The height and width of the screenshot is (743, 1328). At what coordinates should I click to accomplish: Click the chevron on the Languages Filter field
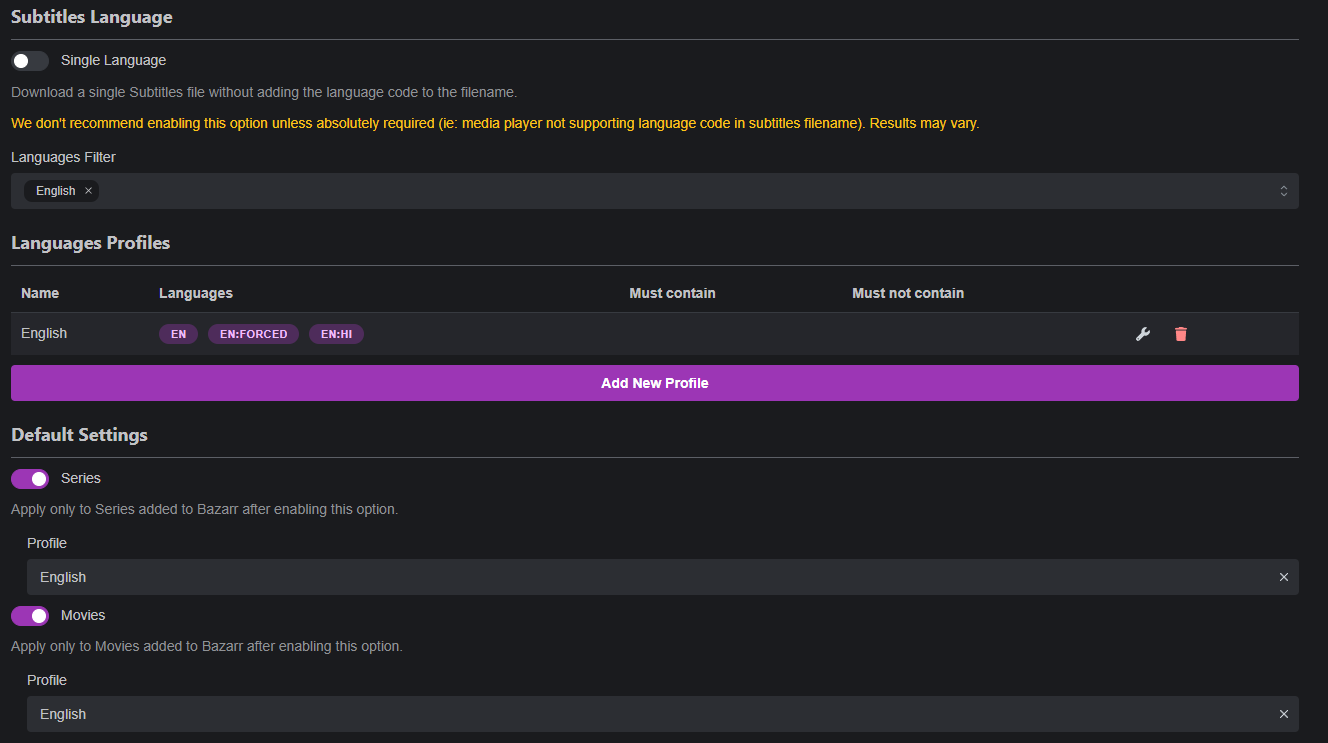[1283, 190]
